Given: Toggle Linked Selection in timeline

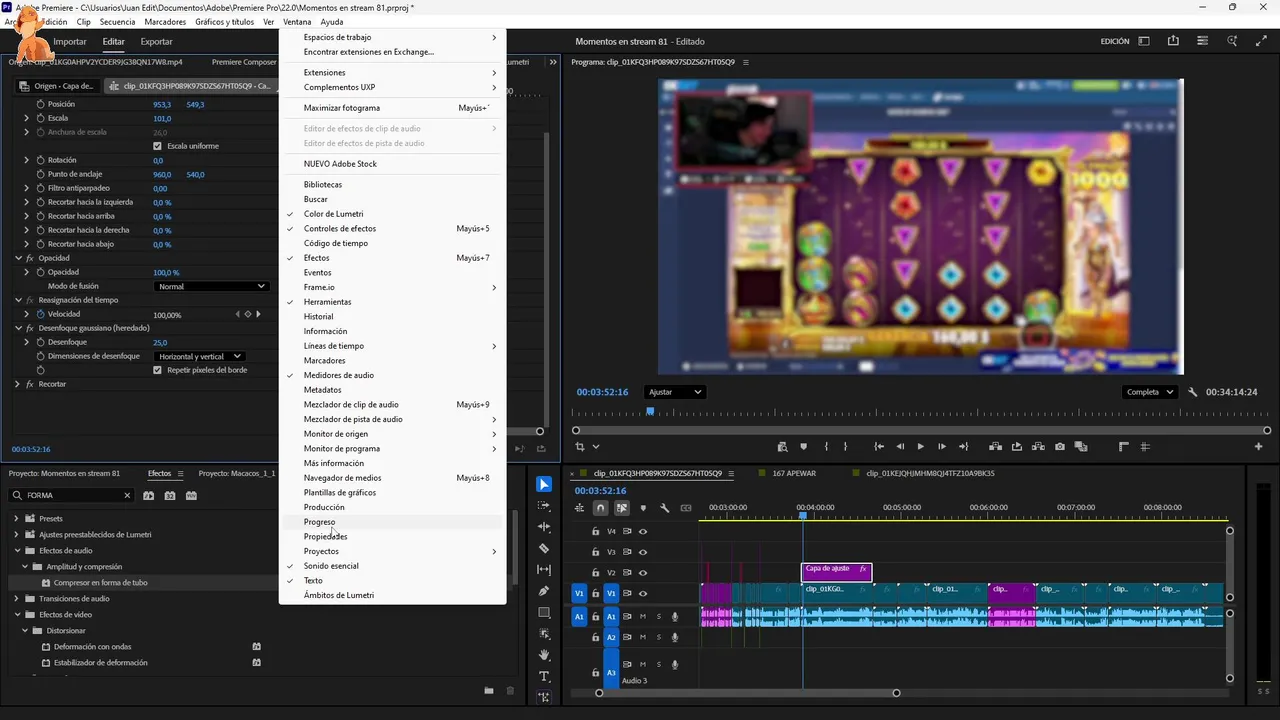Looking at the screenshot, I should tap(621, 508).
